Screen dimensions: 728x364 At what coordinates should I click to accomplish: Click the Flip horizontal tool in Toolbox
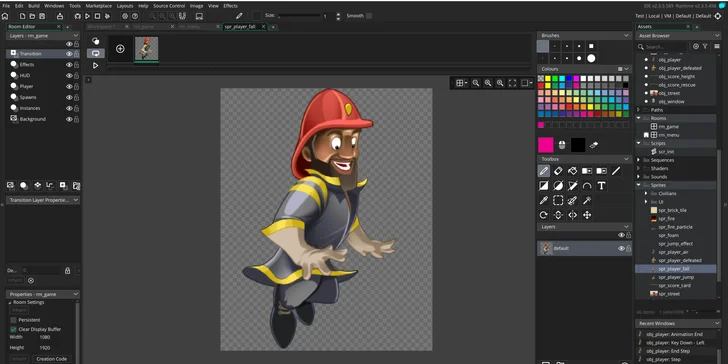pos(572,215)
